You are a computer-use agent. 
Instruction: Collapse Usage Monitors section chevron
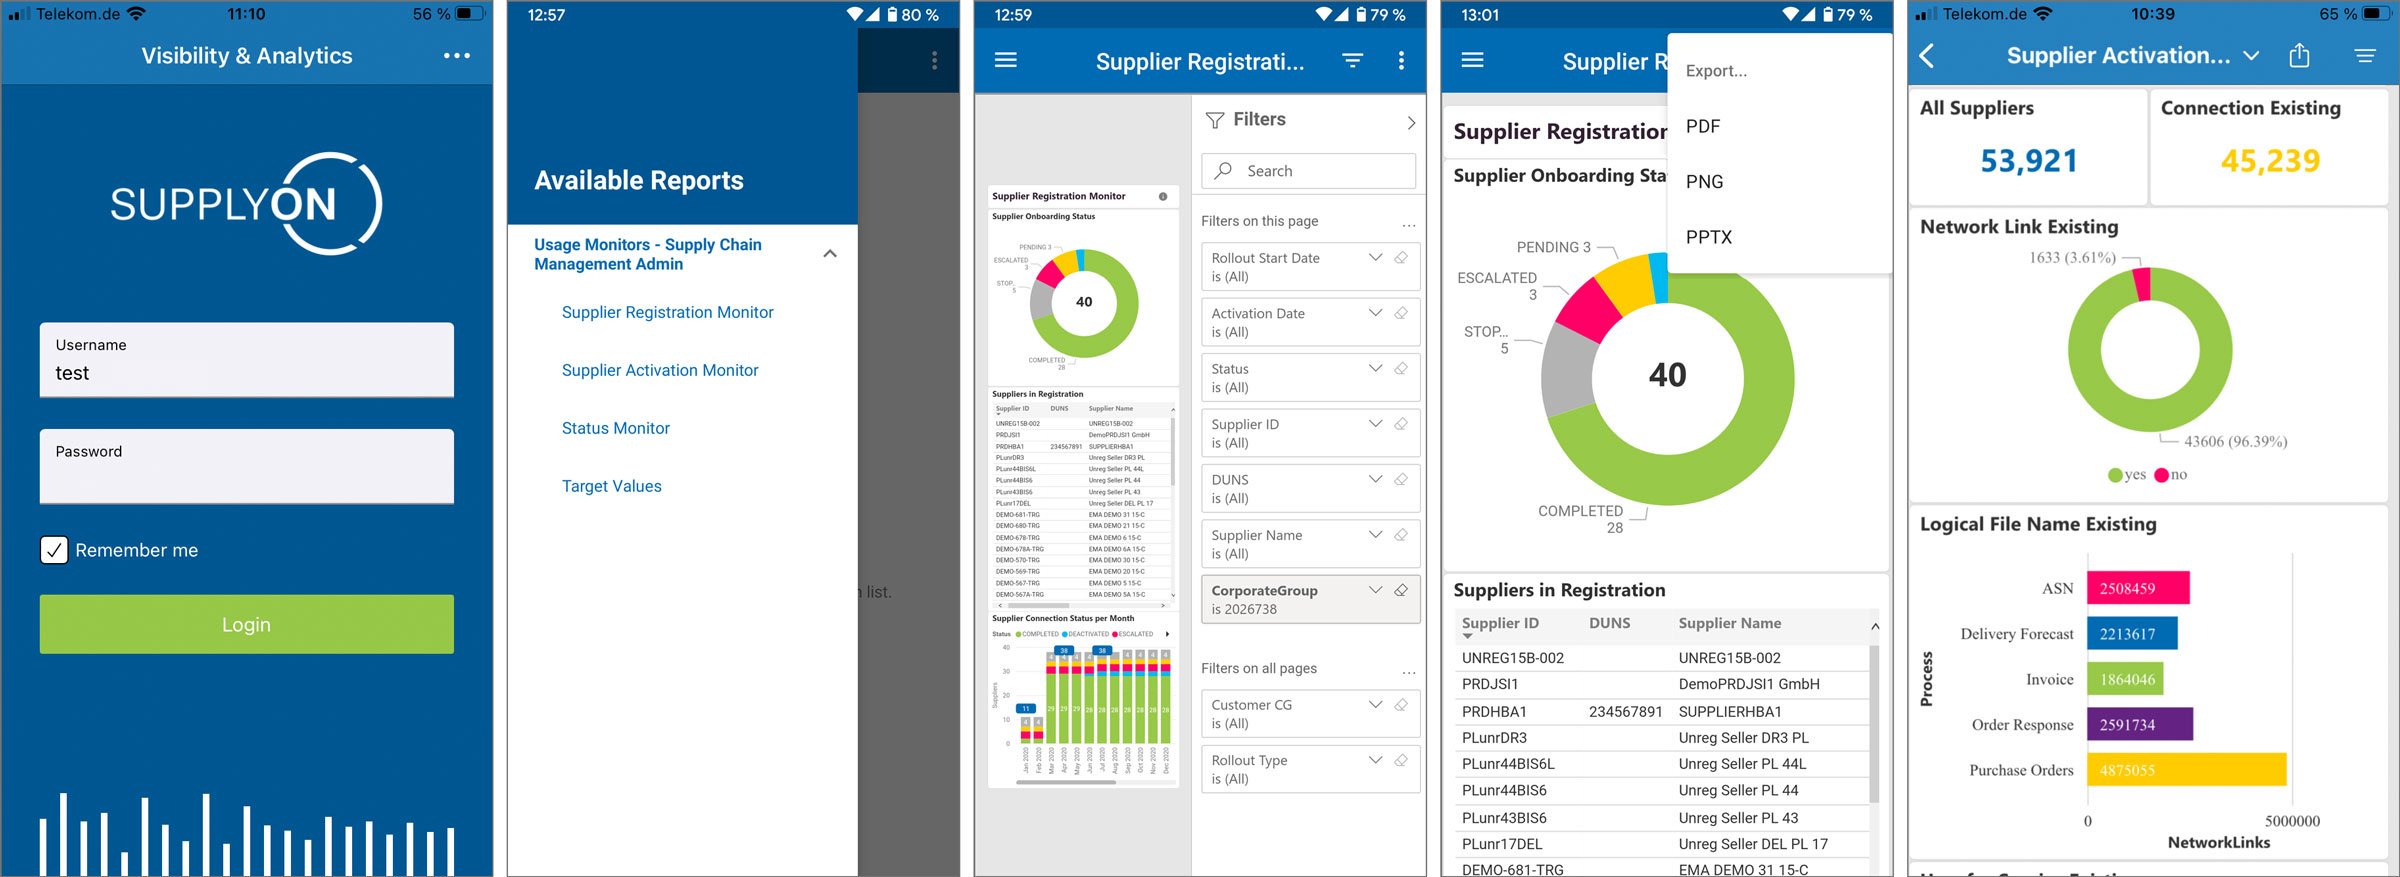coord(830,254)
